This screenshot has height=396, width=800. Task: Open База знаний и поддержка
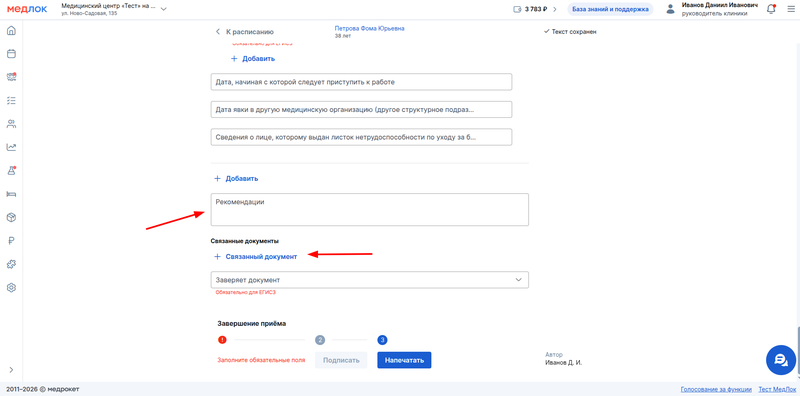[x=610, y=9]
